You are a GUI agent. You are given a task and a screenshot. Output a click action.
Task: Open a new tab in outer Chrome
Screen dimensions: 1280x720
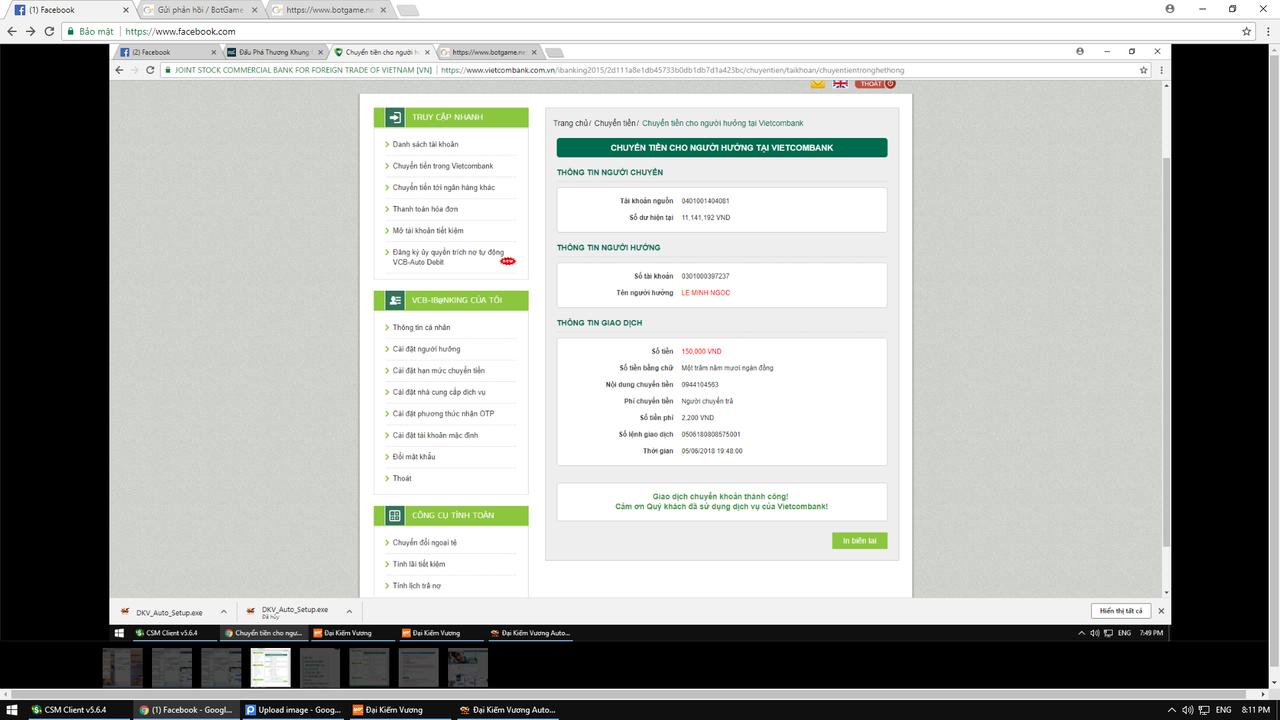[x=408, y=11]
